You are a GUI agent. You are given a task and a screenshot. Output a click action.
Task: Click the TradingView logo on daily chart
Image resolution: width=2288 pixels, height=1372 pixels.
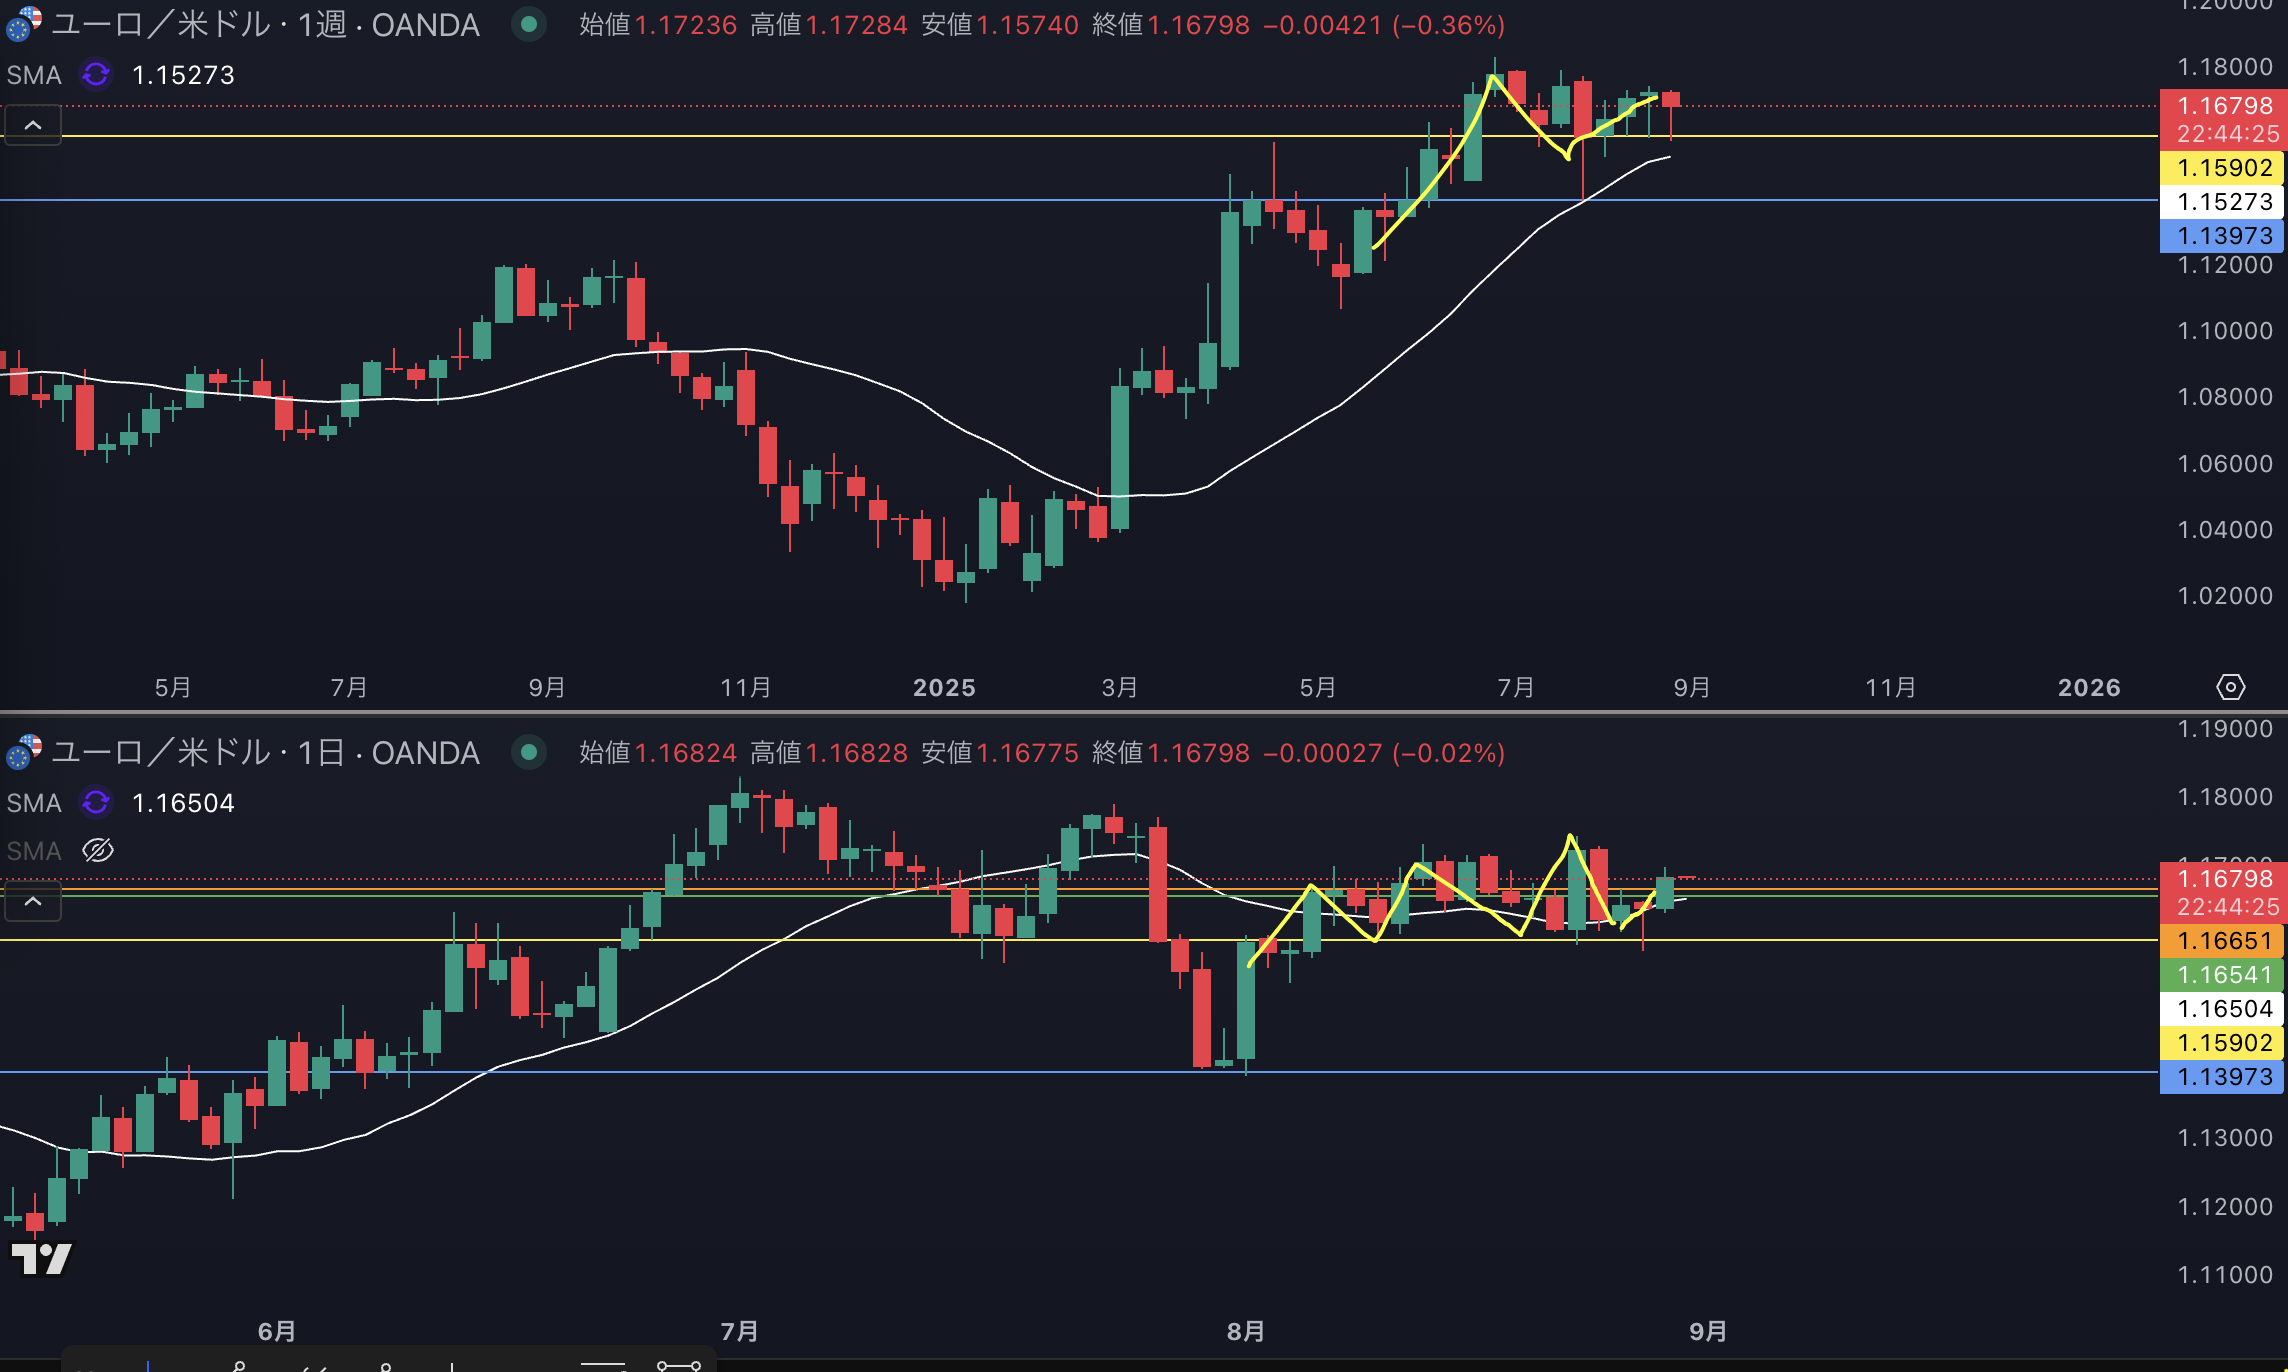(x=41, y=1258)
